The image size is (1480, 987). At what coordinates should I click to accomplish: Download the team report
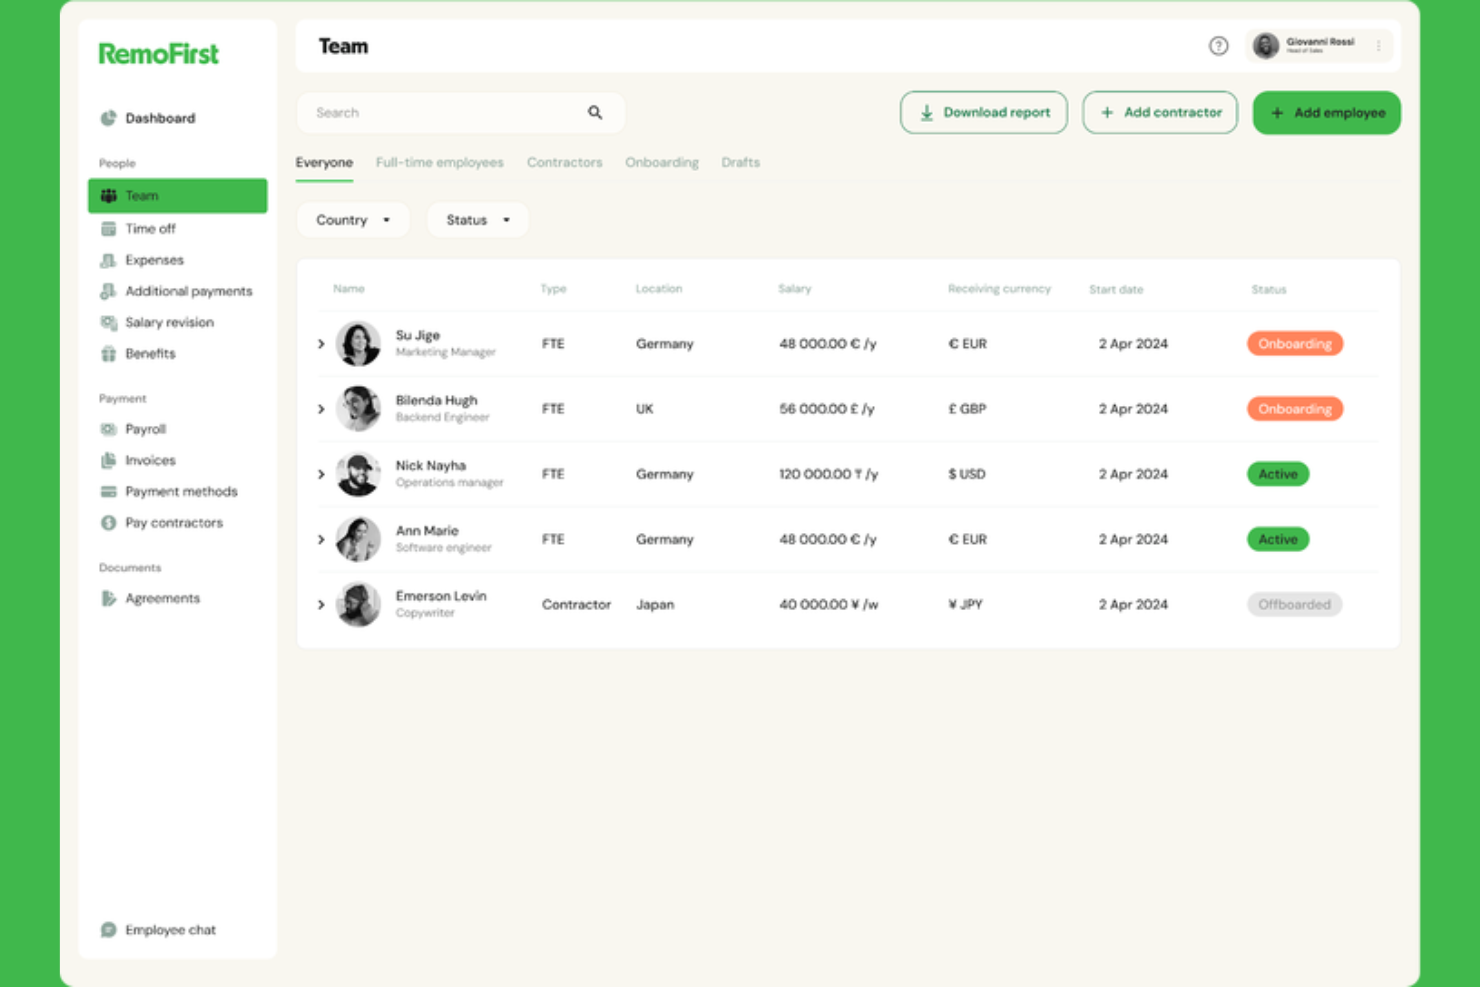click(x=983, y=112)
